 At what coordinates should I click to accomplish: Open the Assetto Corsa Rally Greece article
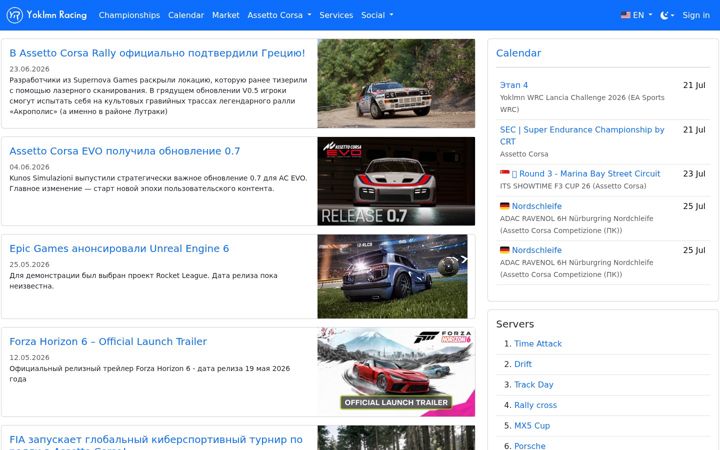coord(157,53)
